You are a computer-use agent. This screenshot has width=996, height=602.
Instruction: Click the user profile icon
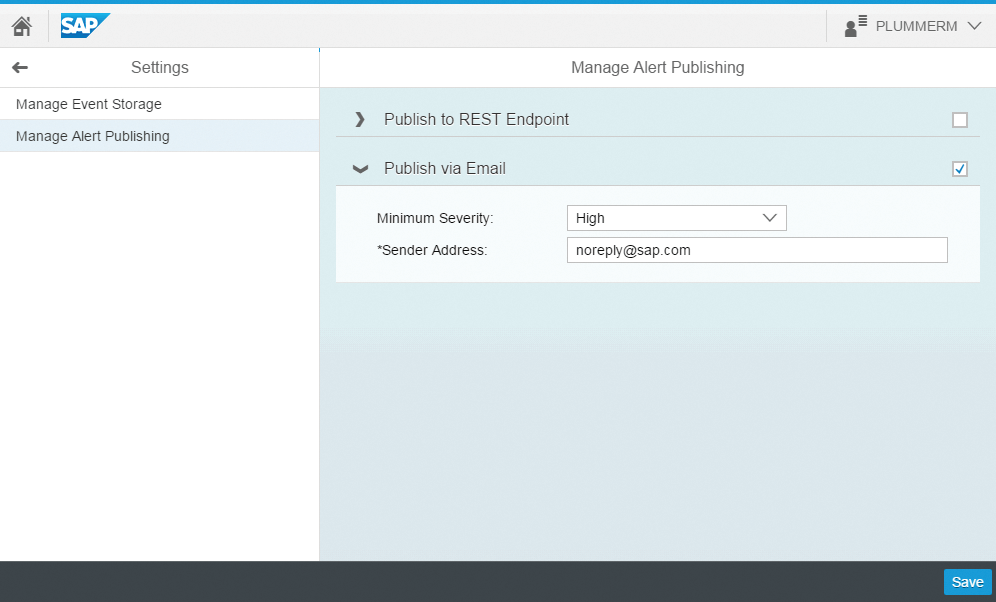855,26
